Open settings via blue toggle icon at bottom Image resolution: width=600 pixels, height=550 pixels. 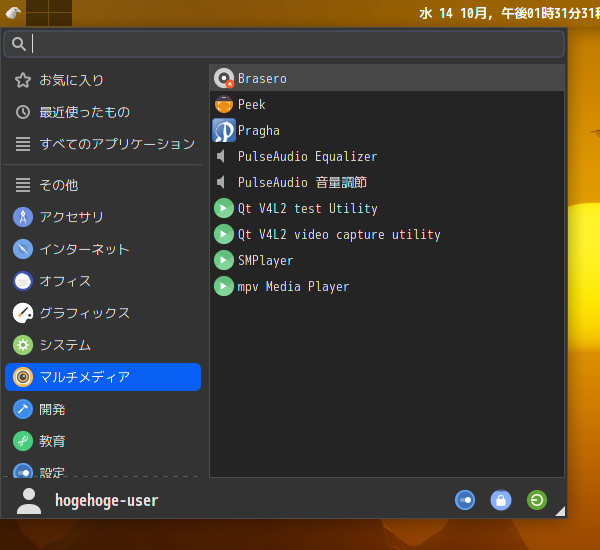(x=465, y=500)
